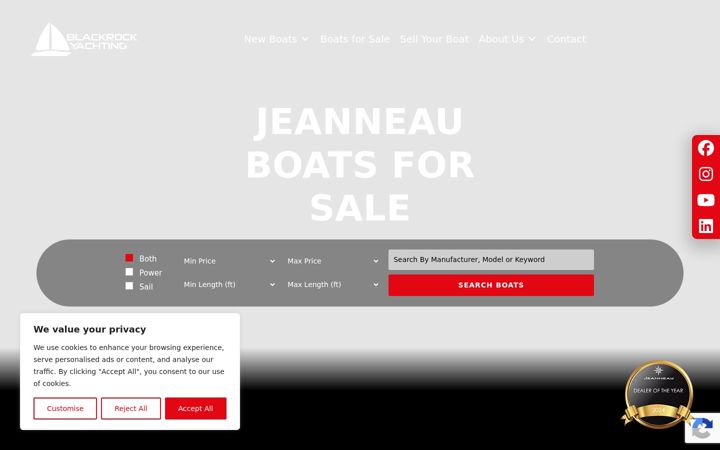Open the Max Length (ft) dropdown
Screen dimensions: 720x450
(333, 285)
